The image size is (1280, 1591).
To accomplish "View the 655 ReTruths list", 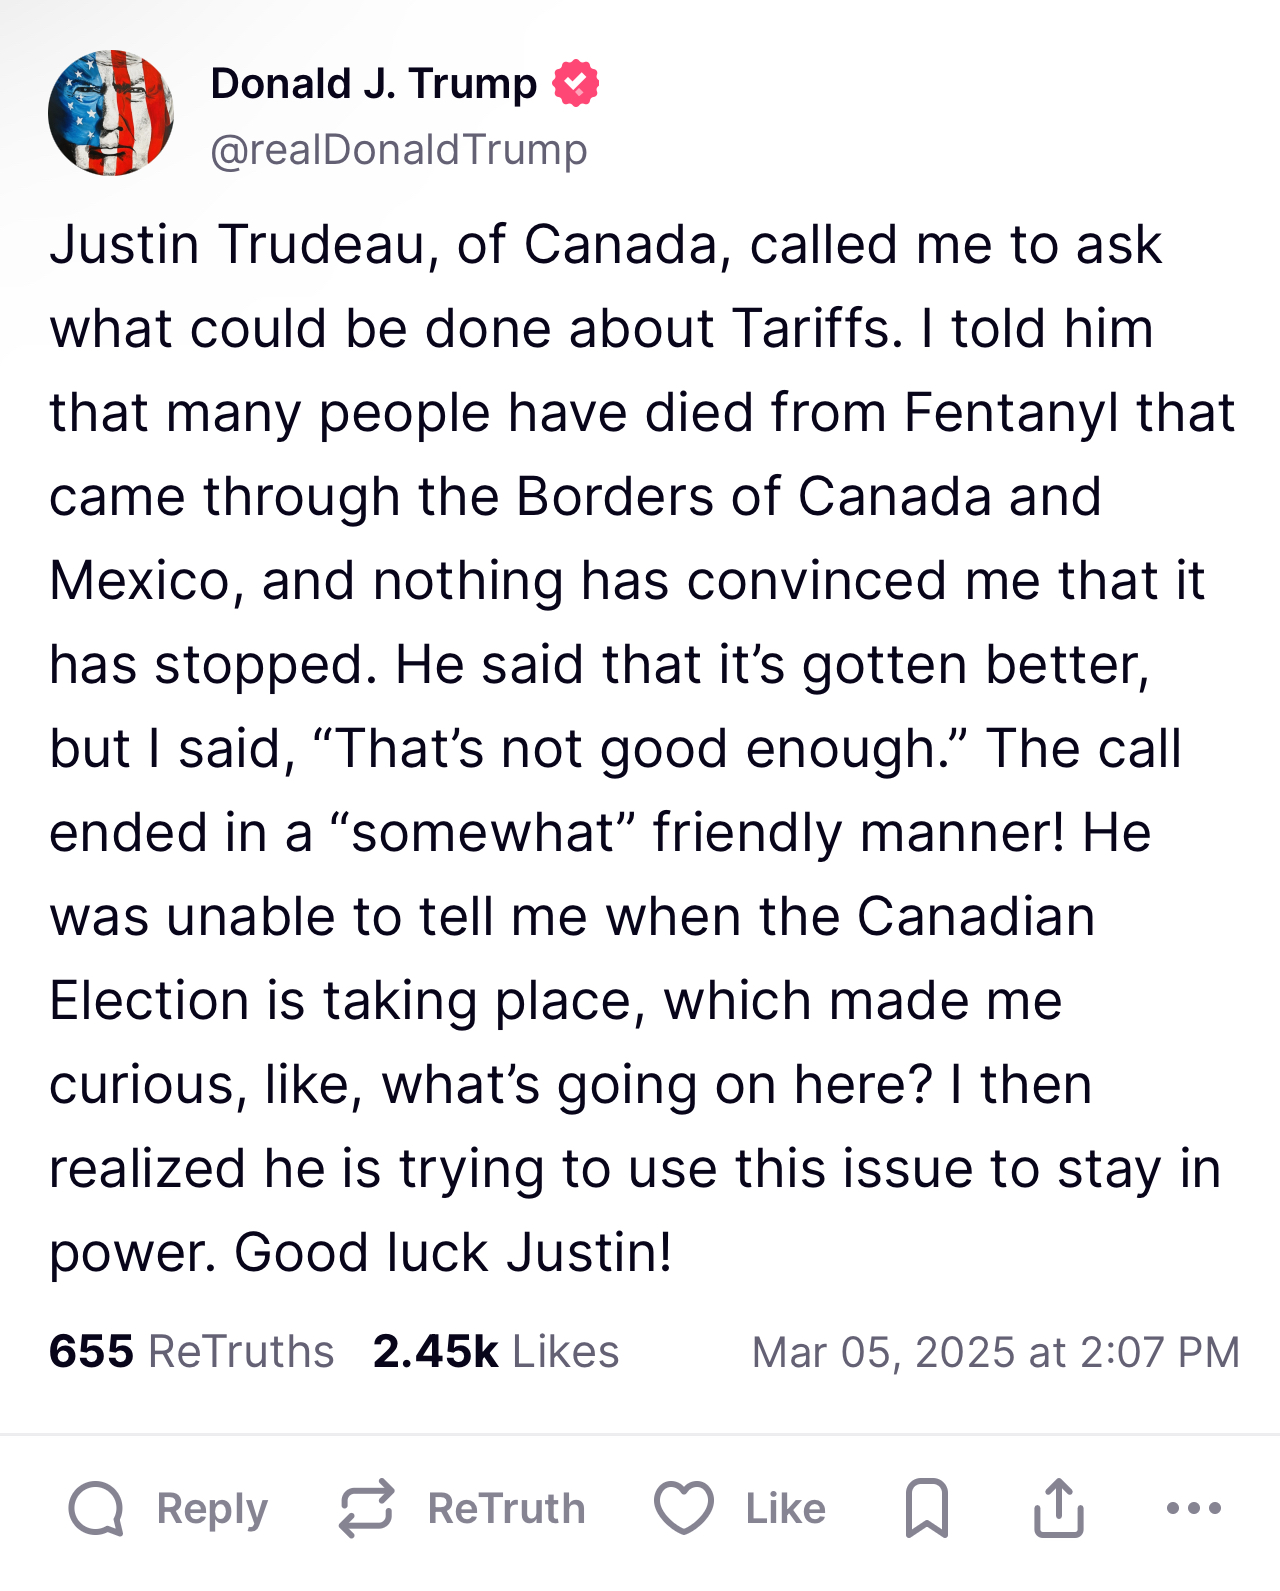I will pyautogui.click(x=191, y=1351).
